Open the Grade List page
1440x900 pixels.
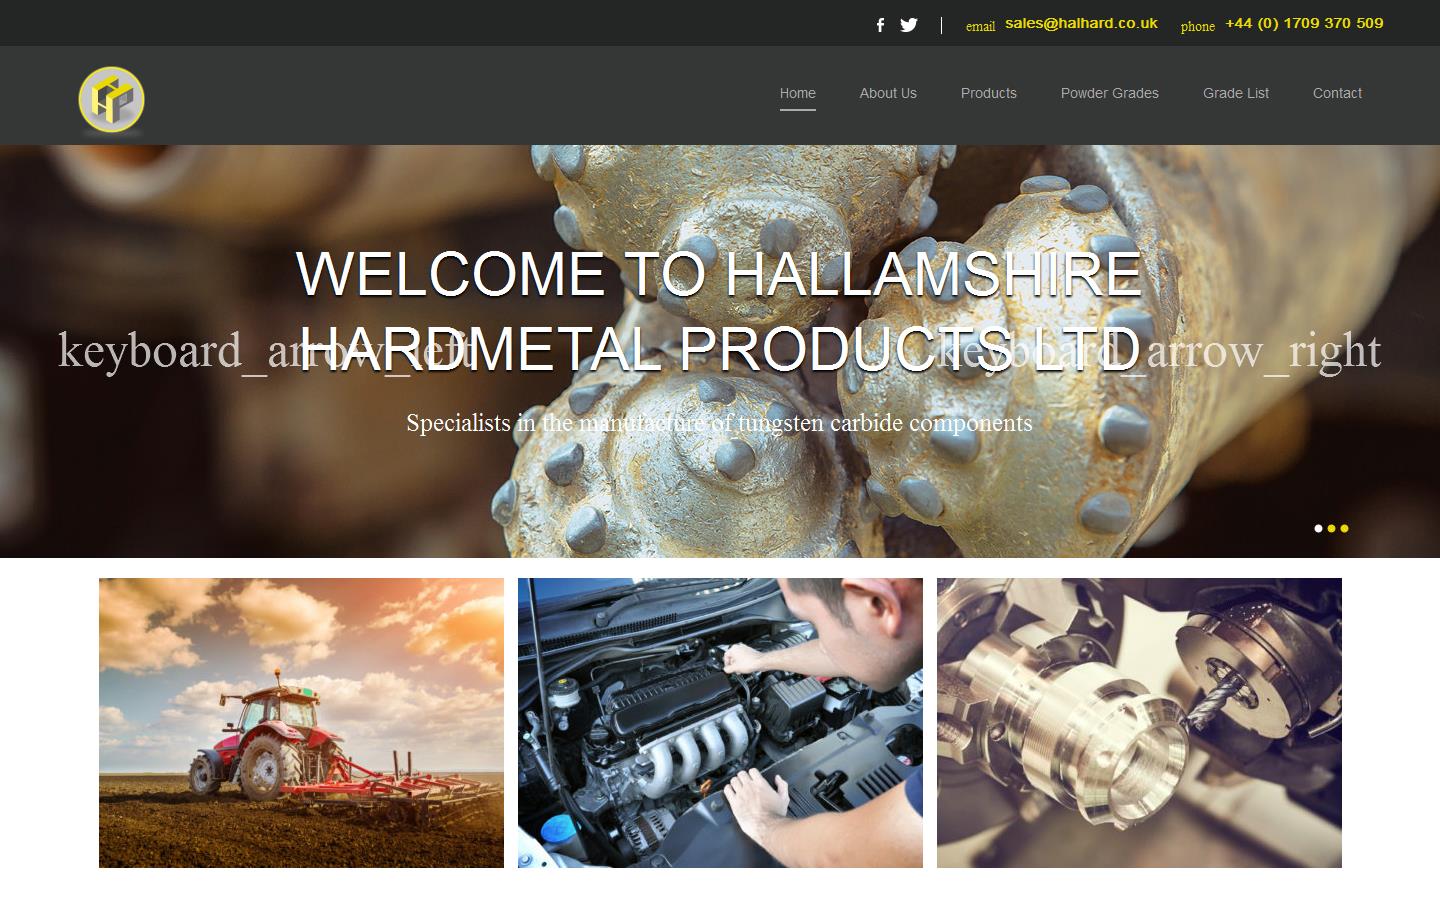pos(1235,93)
